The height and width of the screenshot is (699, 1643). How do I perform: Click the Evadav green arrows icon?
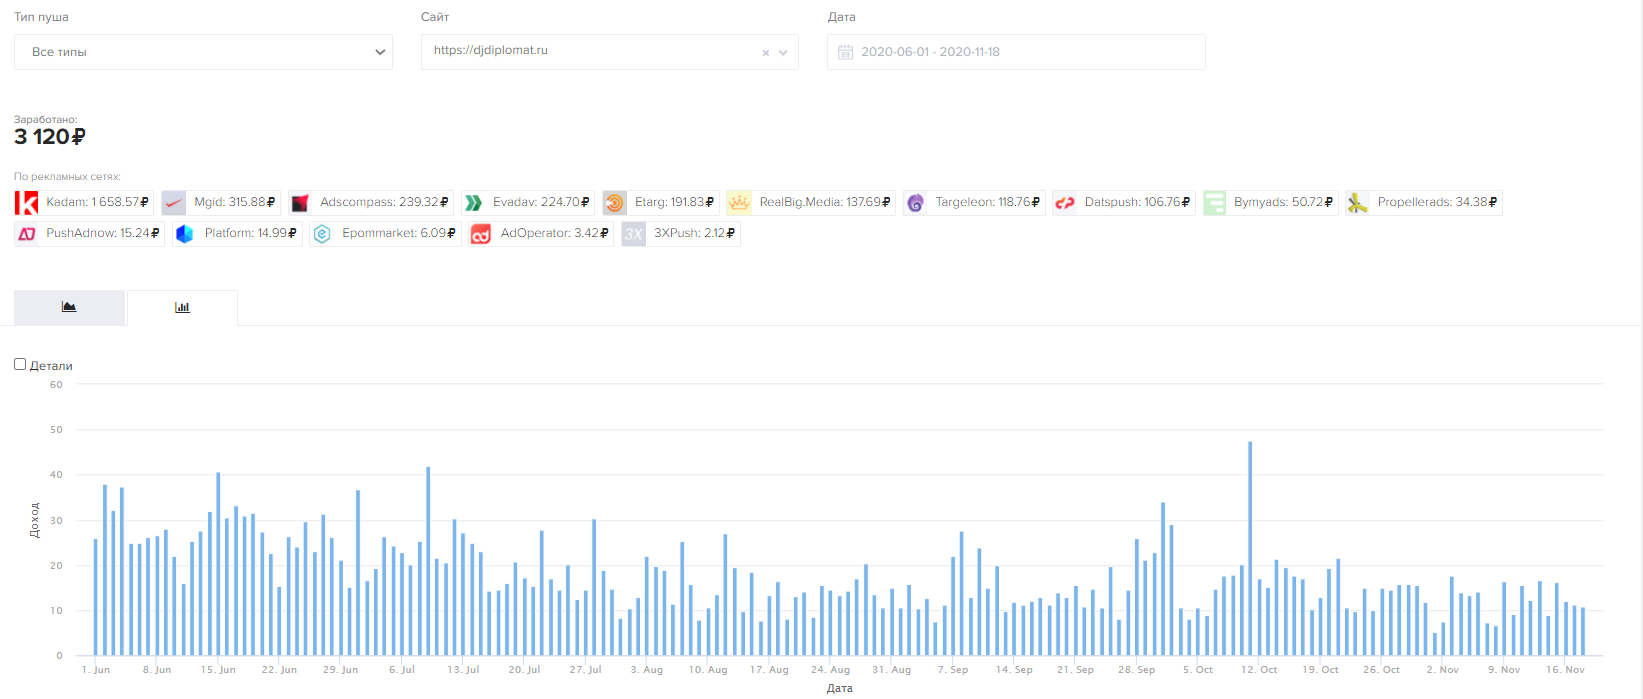[x=474, y=203]
